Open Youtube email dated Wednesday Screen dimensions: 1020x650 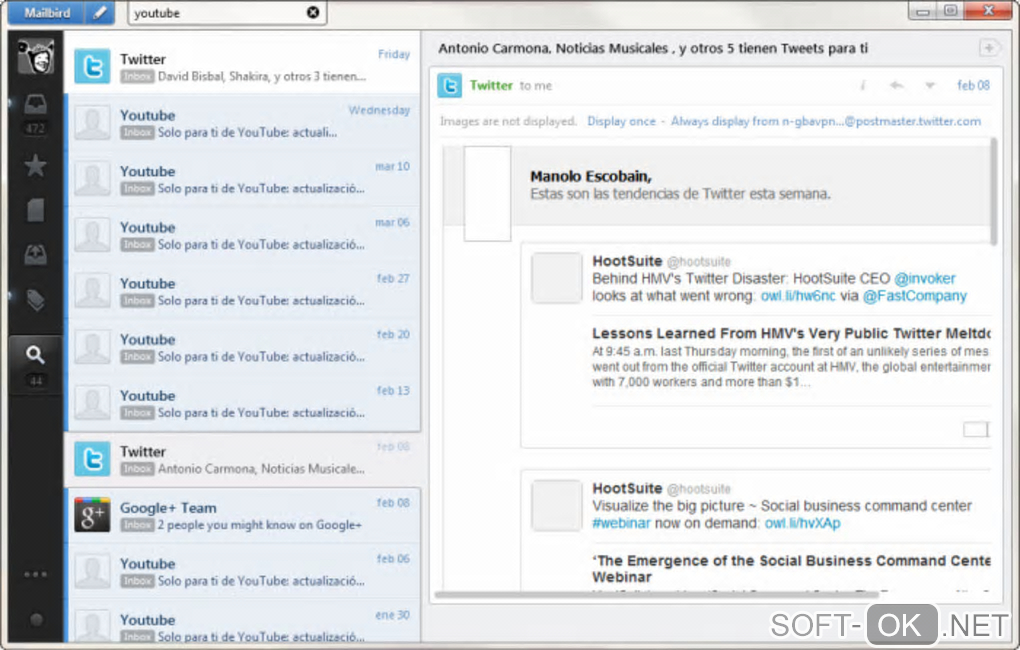click(x=243, y=122)
